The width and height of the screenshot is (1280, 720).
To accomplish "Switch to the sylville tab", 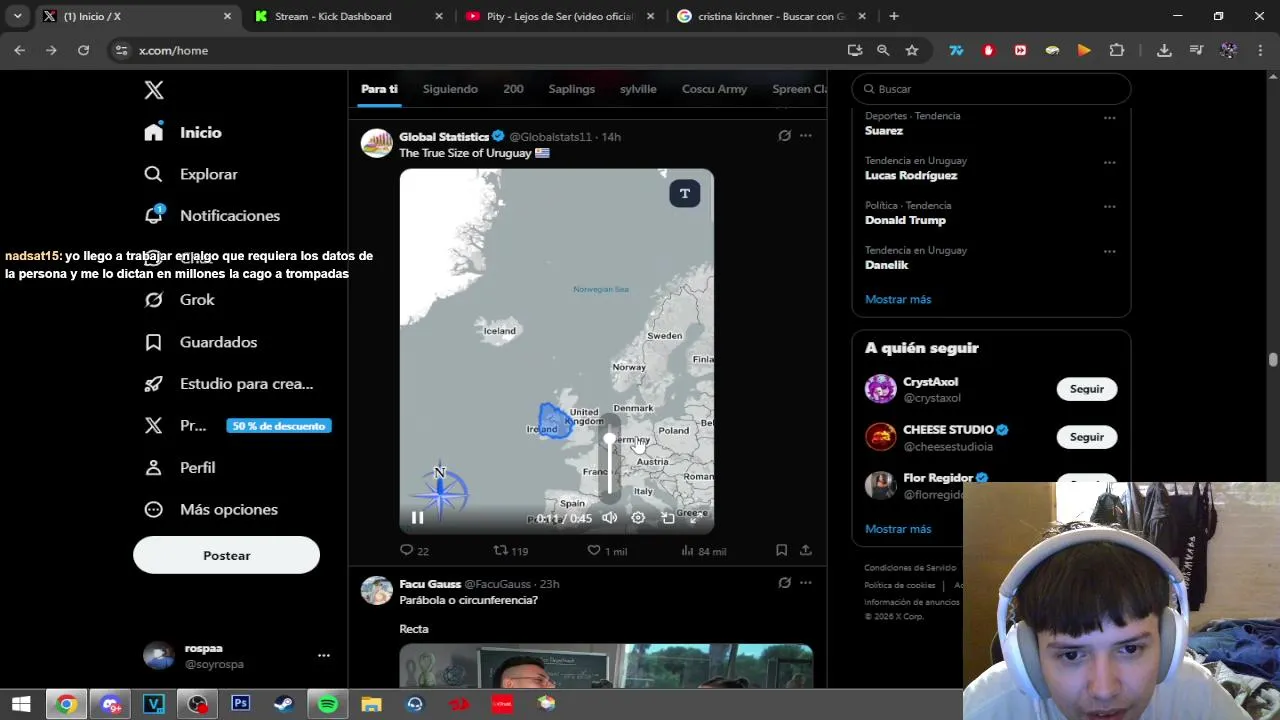I will (638, 89).
